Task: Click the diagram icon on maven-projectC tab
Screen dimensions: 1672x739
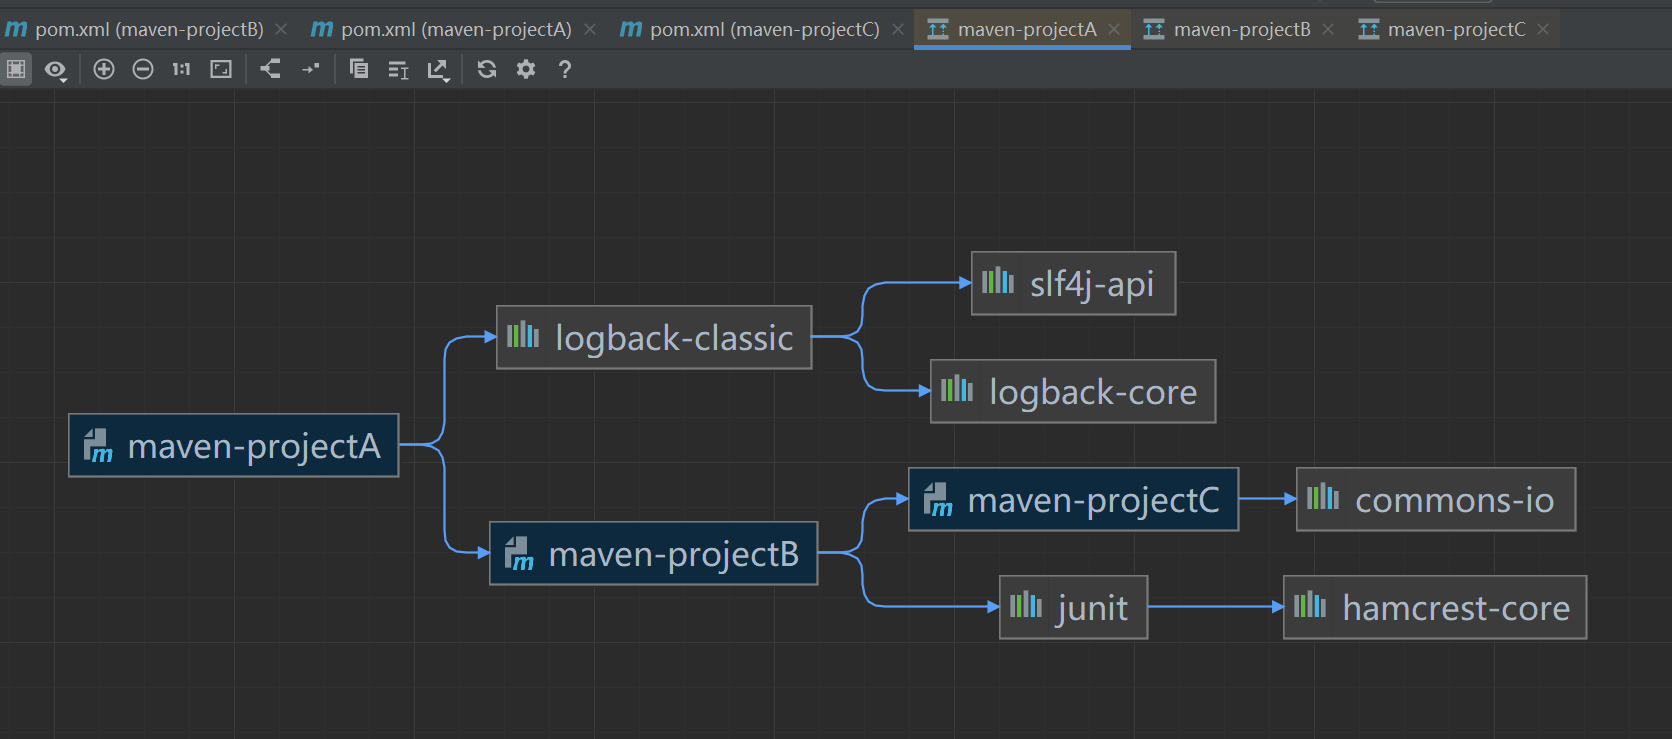Action: pyautogui.click(x=1369, y=30)
